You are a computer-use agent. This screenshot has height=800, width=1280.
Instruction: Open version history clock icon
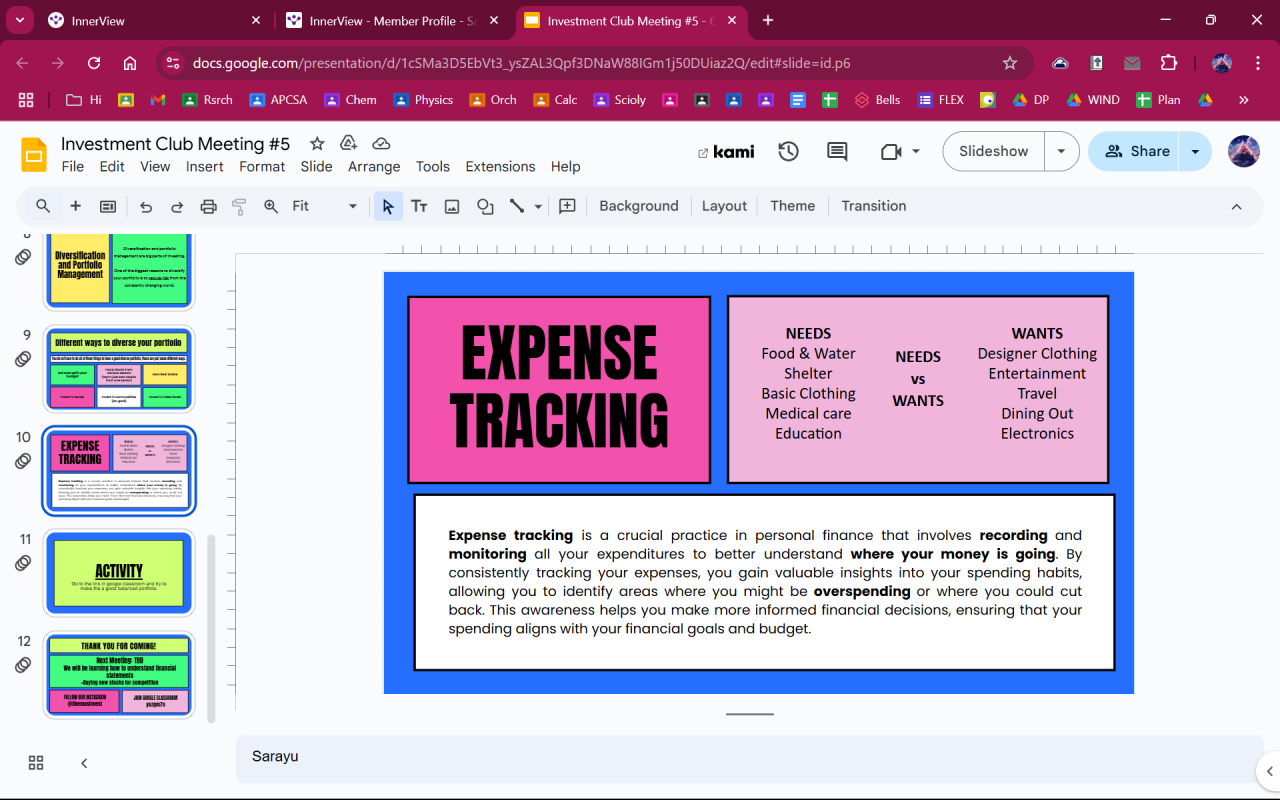click(x=789, y=152)
